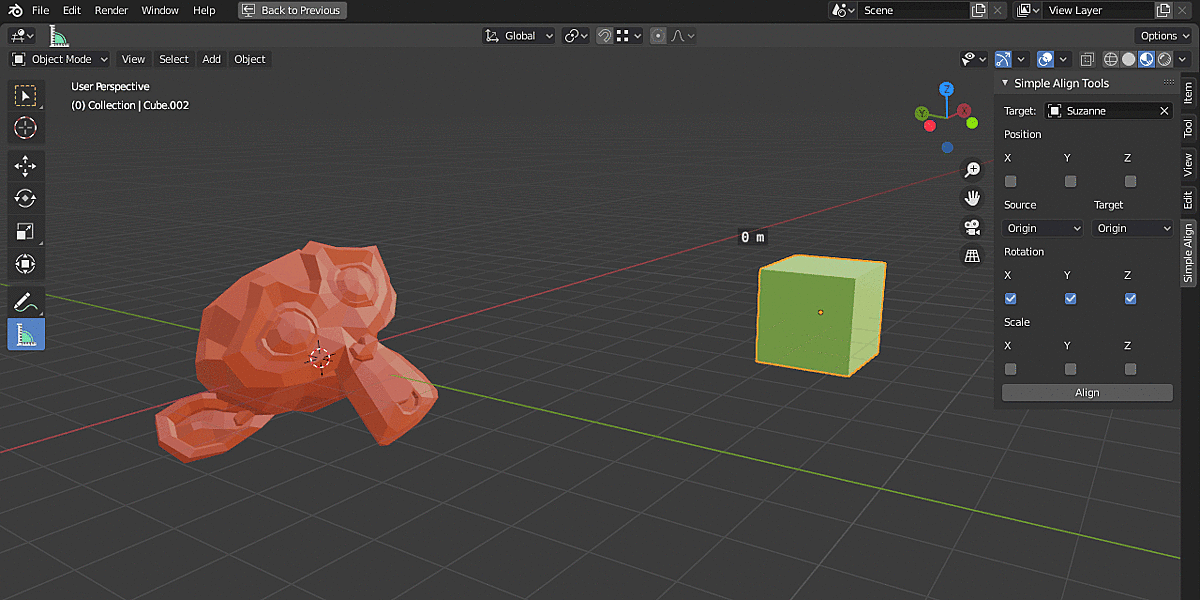
Task: Click the Back to Previous button
Action: click(291, 10)
